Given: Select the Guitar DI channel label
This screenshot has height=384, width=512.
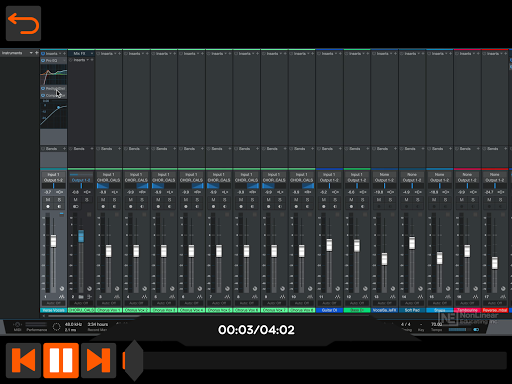Looking at the screenshot, I should (x=329, y=310).
